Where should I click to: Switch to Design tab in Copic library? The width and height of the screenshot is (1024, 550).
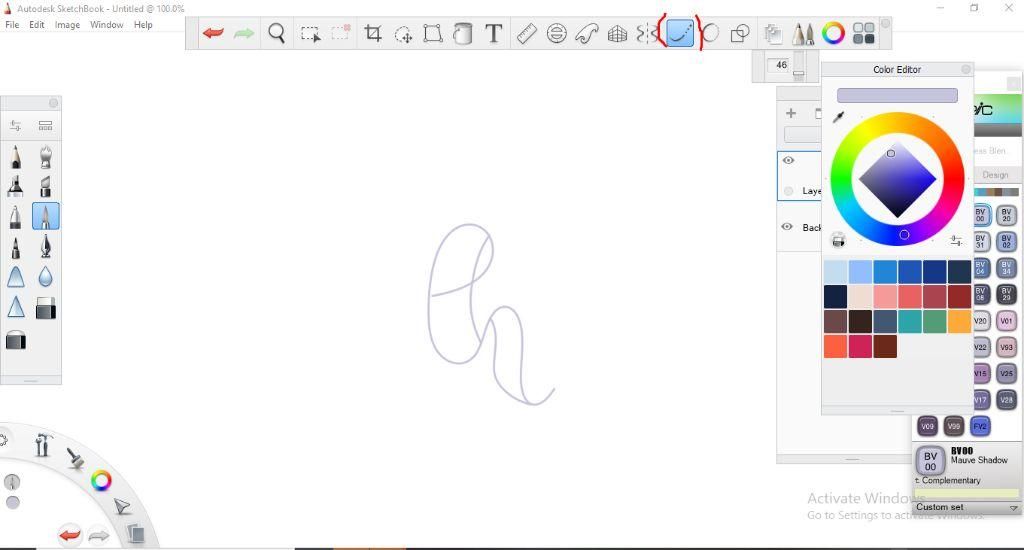point(995,175)
